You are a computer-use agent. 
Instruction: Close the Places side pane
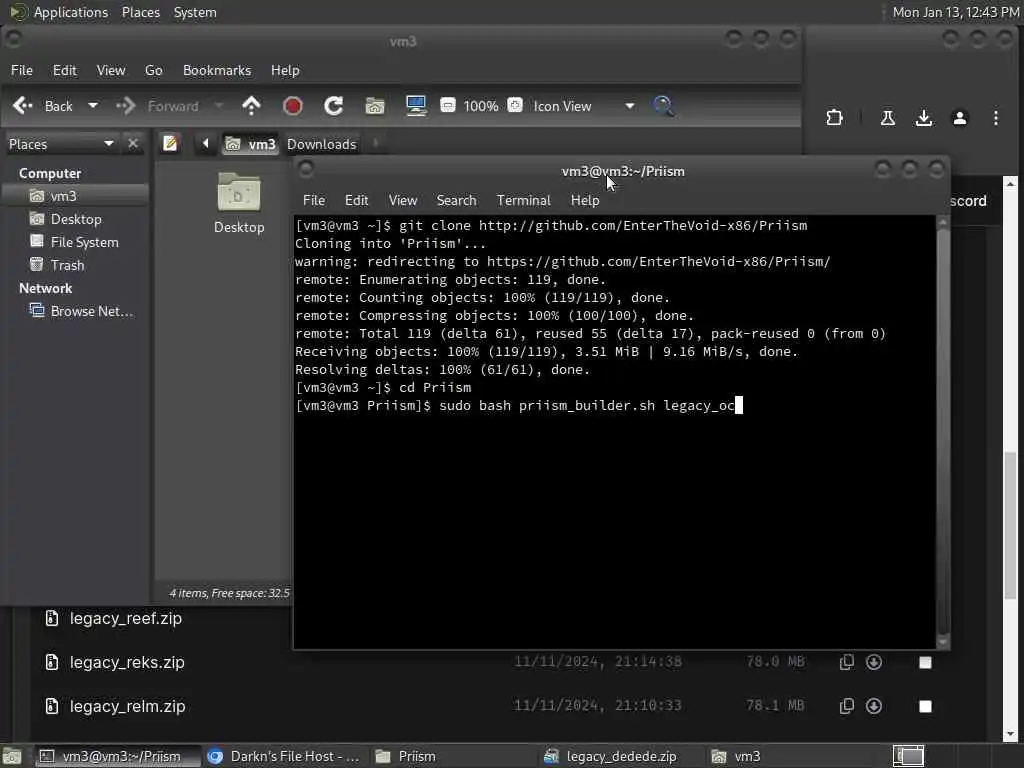(x=133, y=144)
